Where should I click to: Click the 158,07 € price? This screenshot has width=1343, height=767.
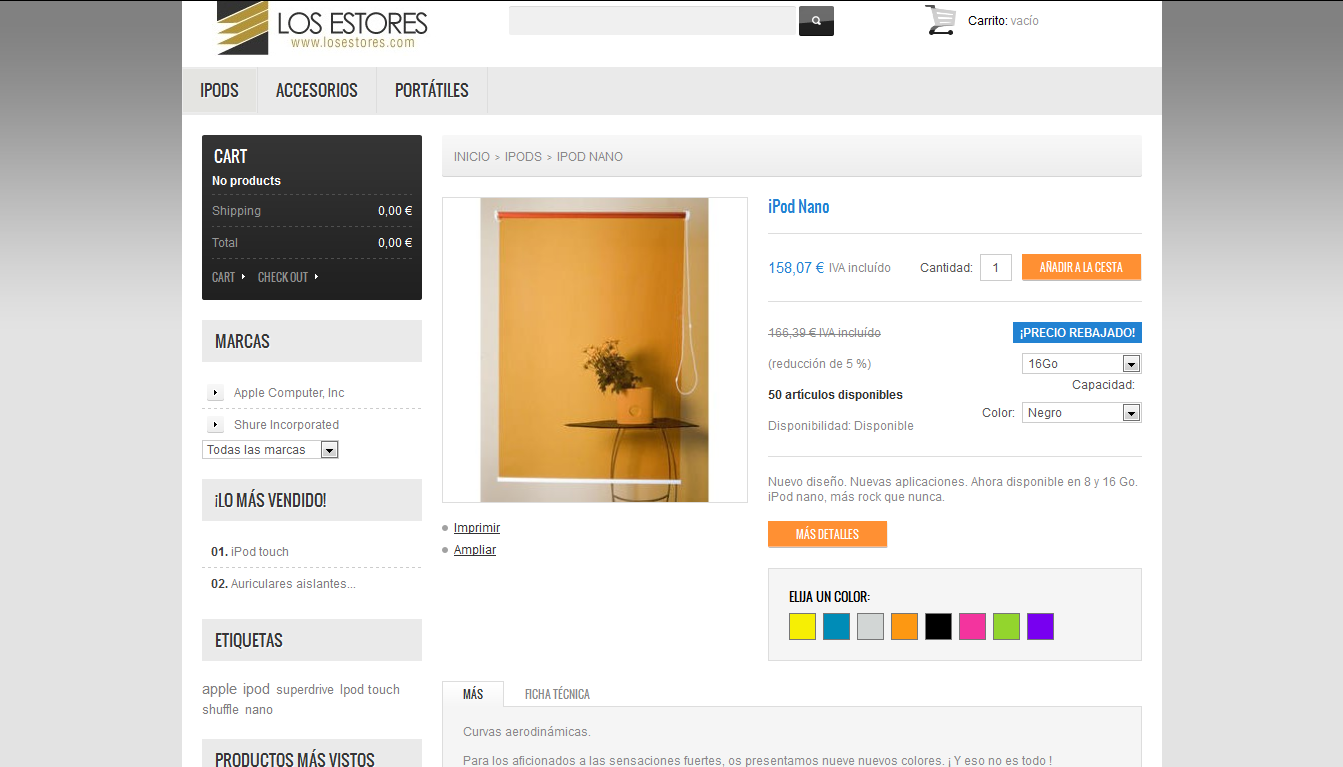point(796,268)
